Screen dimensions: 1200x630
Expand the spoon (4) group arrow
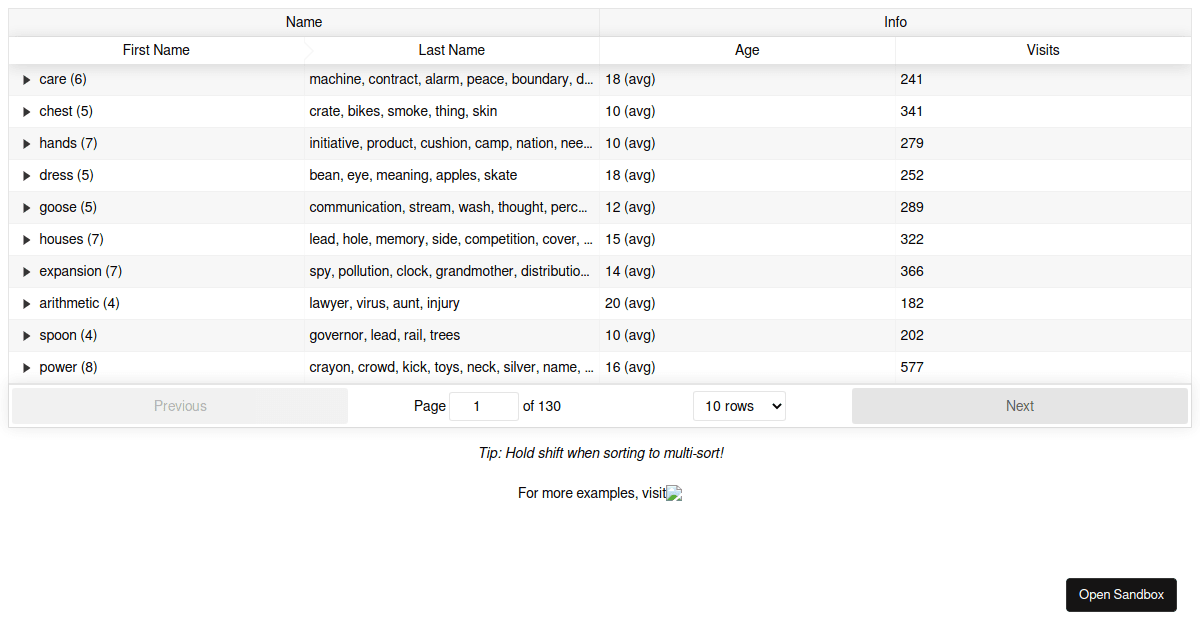point(27,335)
